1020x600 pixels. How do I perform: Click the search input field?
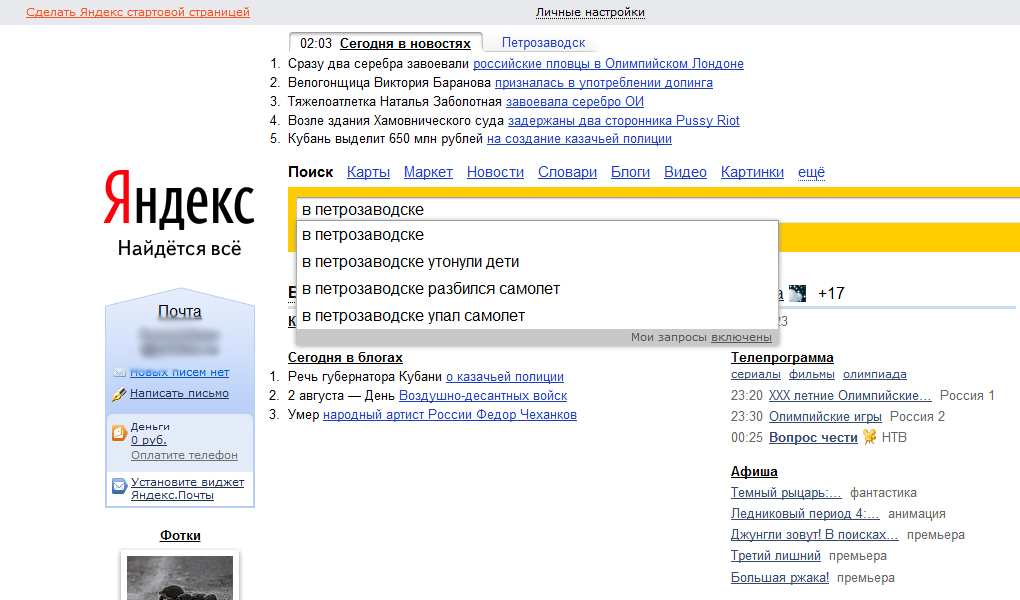(x=657, y=210)
